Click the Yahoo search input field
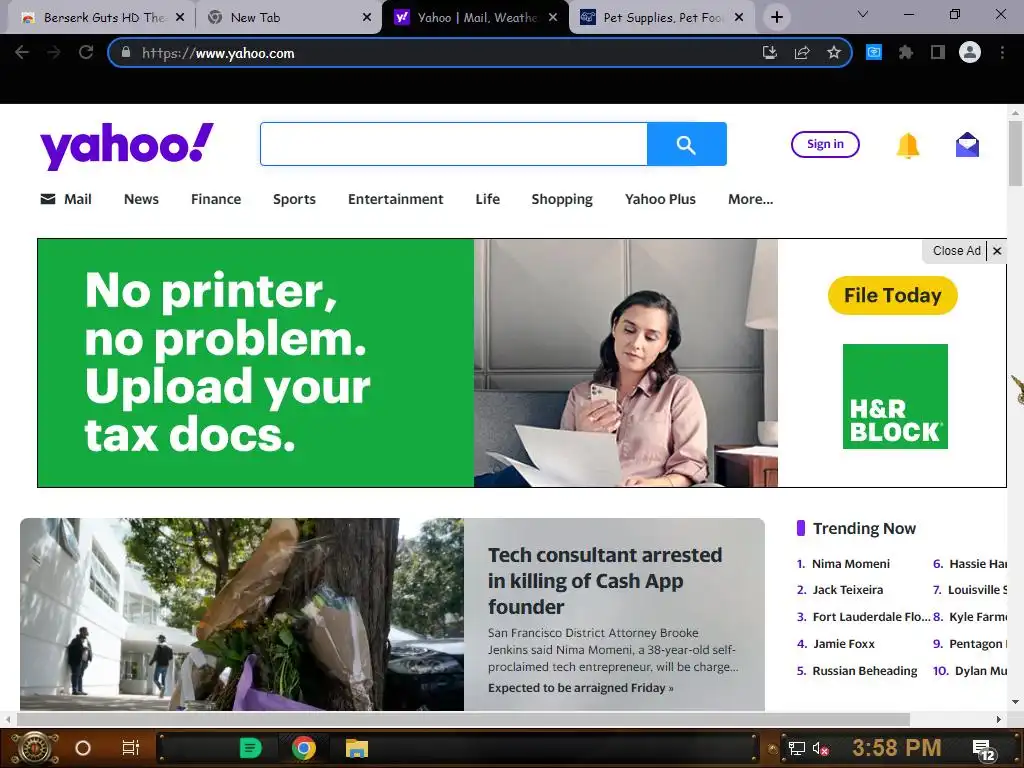Image resolution: width=1024 pixels, height=768 pixels. click(x=454, y=144)
